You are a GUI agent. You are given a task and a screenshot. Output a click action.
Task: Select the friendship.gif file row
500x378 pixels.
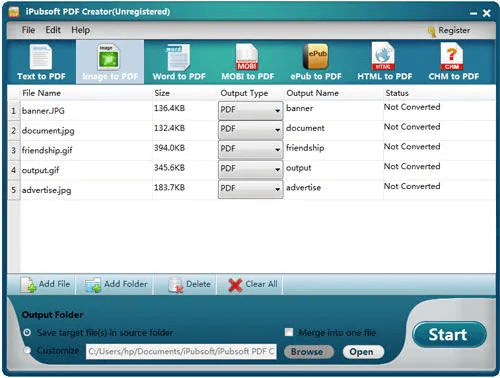click(251, 150)
